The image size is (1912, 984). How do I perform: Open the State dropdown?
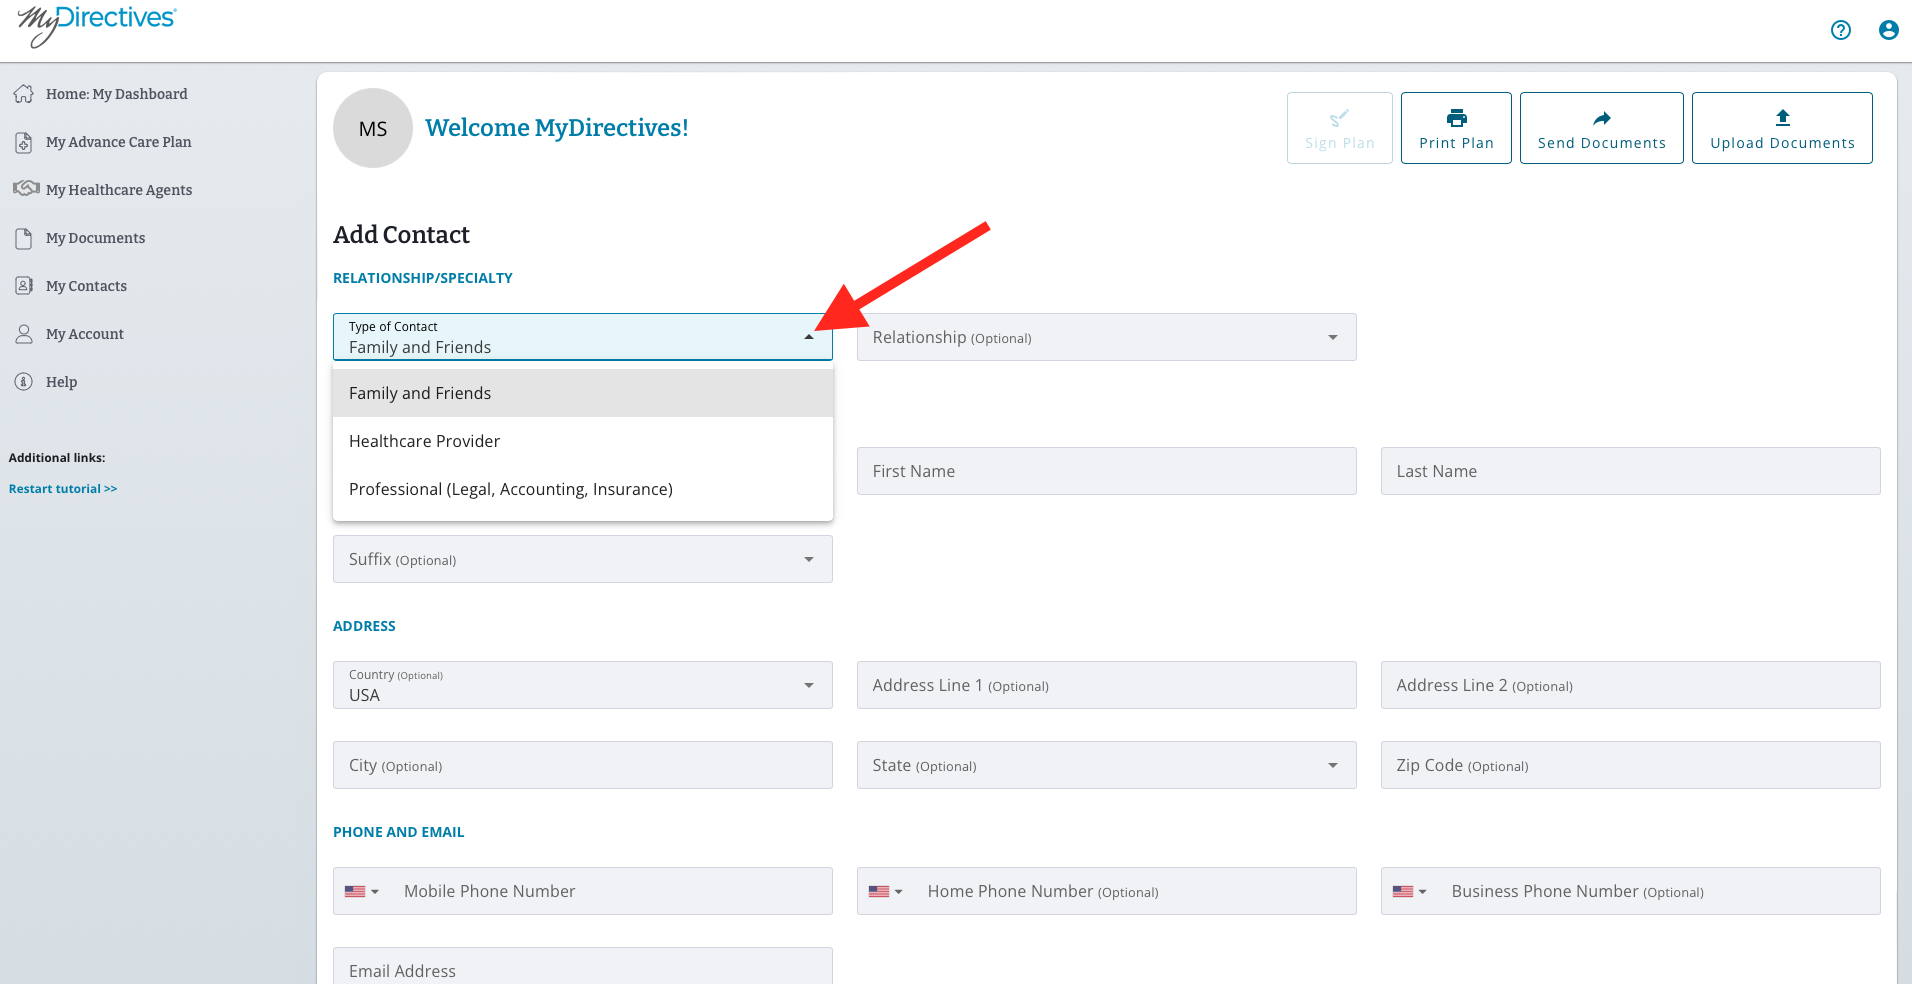[x=1107, y=765]
